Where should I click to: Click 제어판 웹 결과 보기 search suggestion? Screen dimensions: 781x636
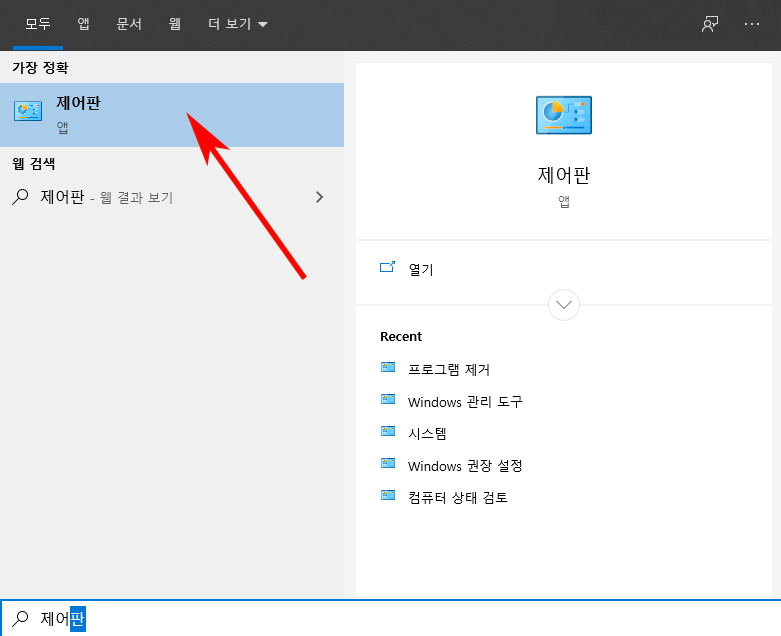172,197
